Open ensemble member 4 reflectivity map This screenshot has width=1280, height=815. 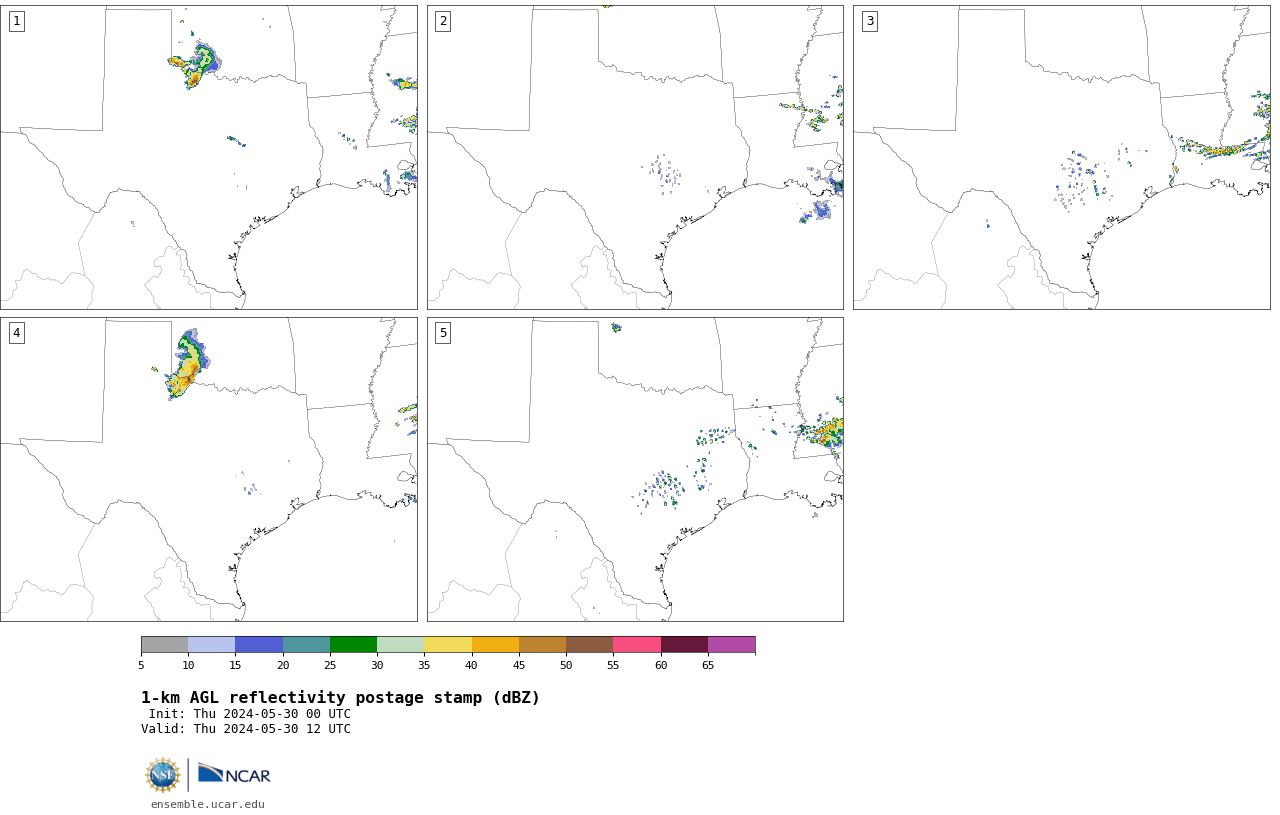[x=209, y=469]
